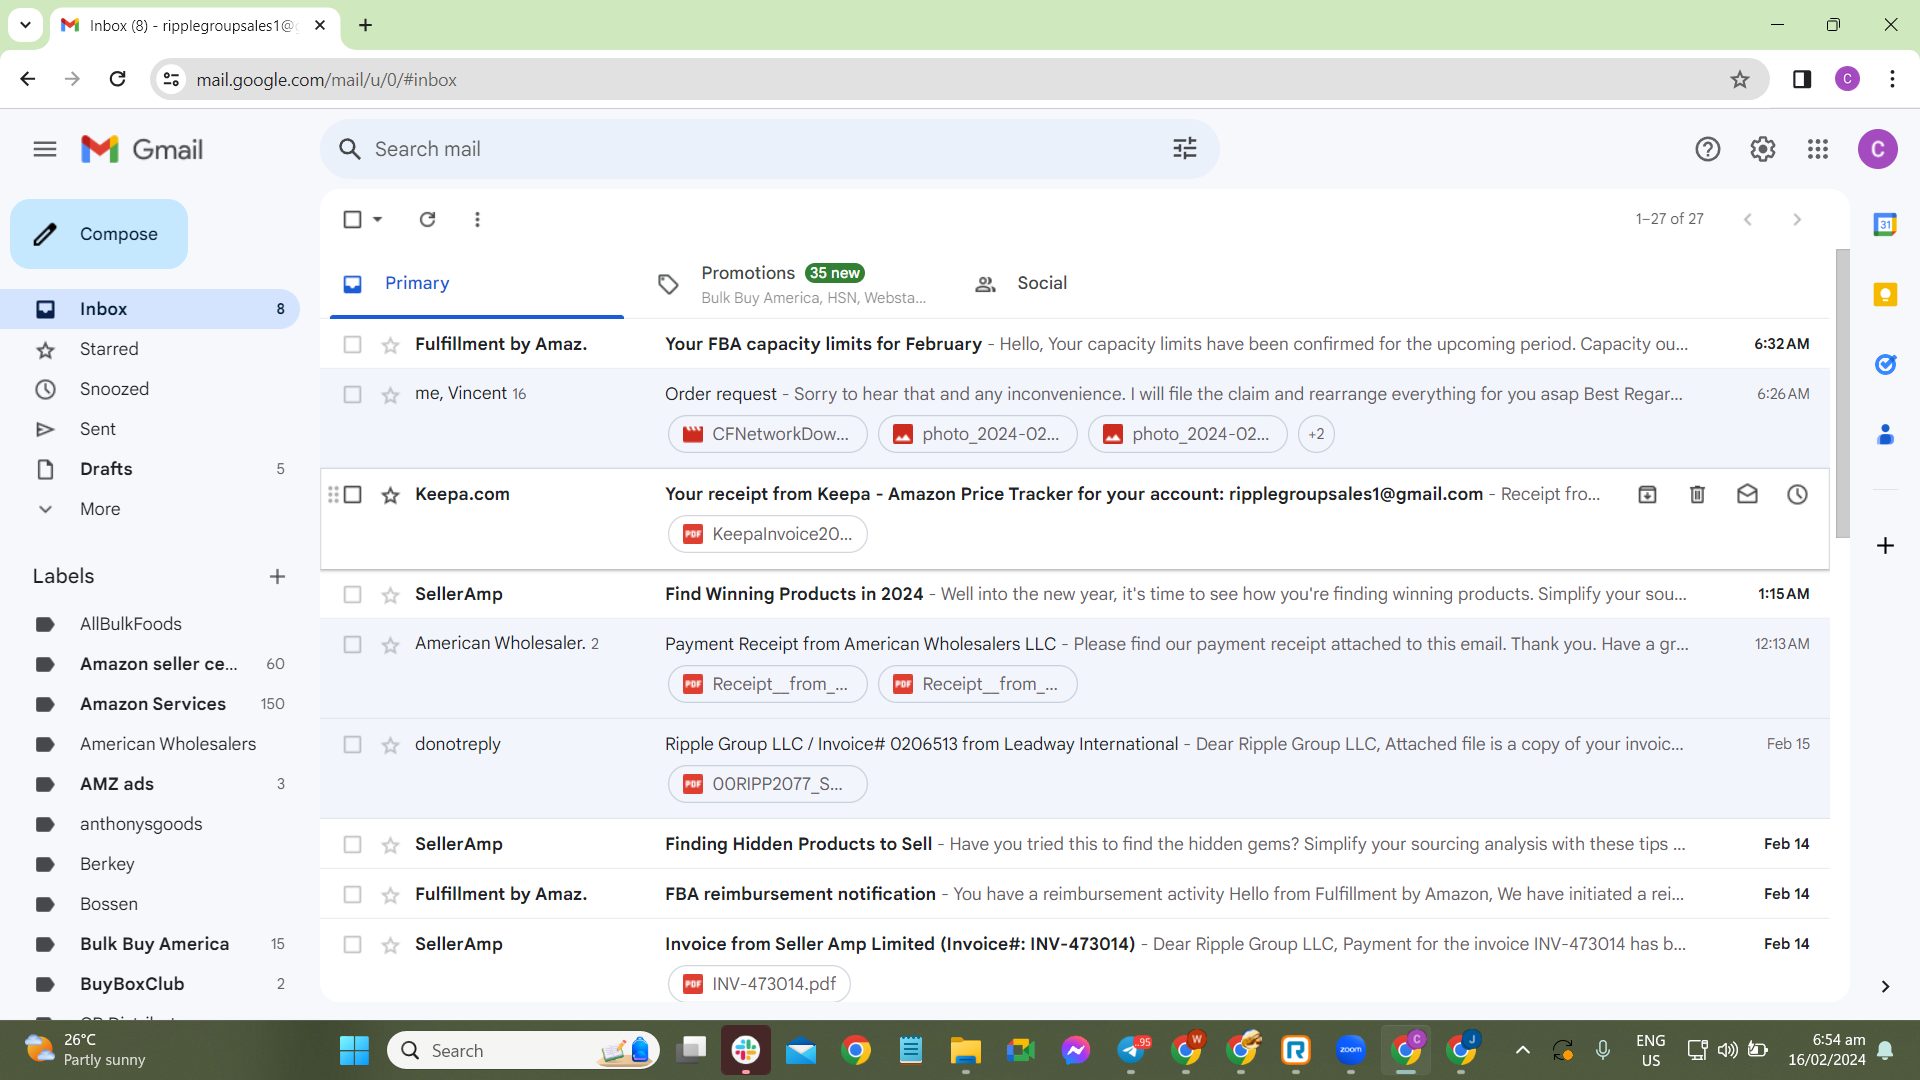Click the Search mail field
The height and width of the screenshot is (1080, 1920).
click(x=770, y=149)
